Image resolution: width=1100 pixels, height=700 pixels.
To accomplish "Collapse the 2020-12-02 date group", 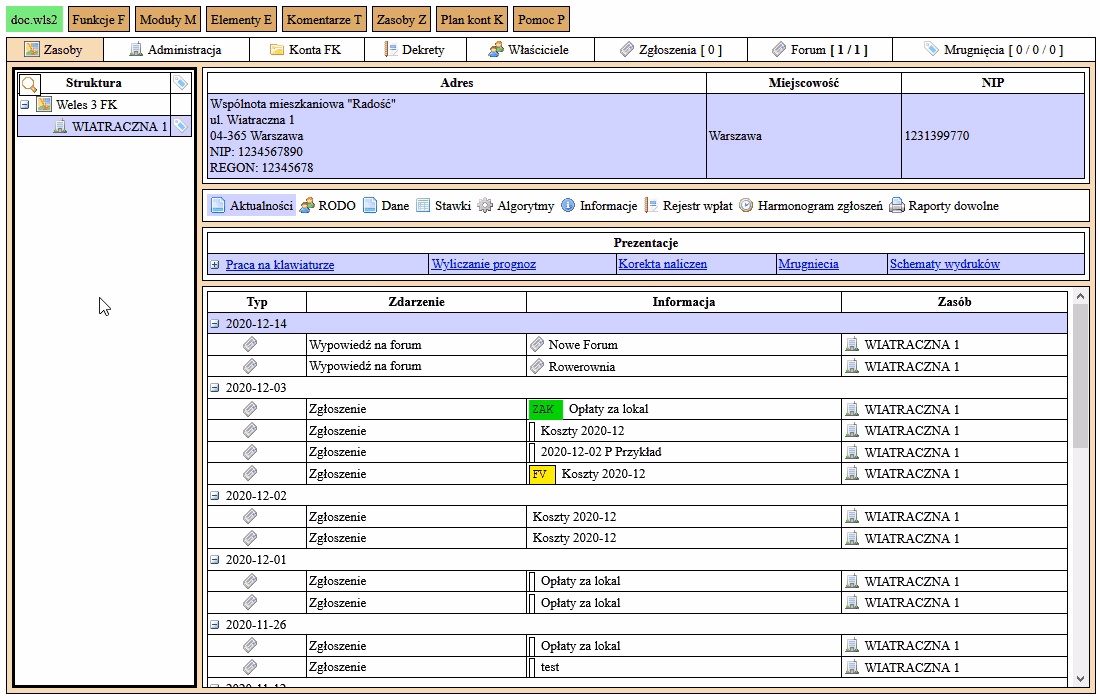I will (214, 496).
